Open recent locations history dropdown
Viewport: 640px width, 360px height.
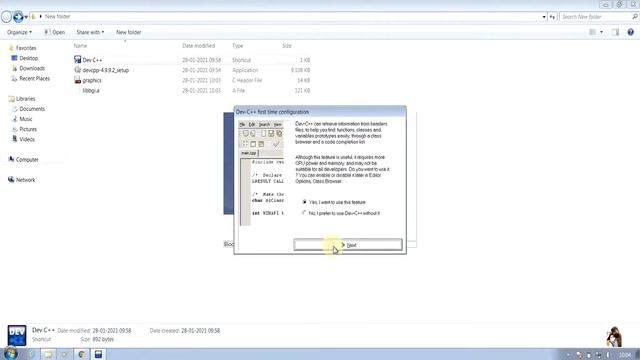click(26, 17)
